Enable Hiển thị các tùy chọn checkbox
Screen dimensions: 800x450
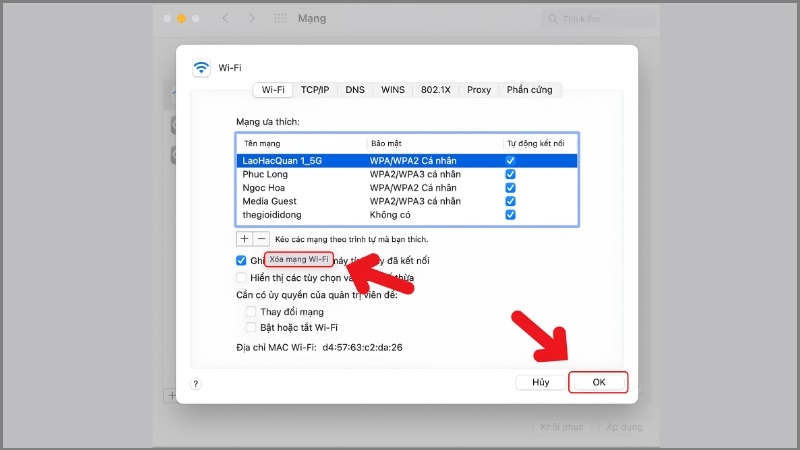click(241, 278)
